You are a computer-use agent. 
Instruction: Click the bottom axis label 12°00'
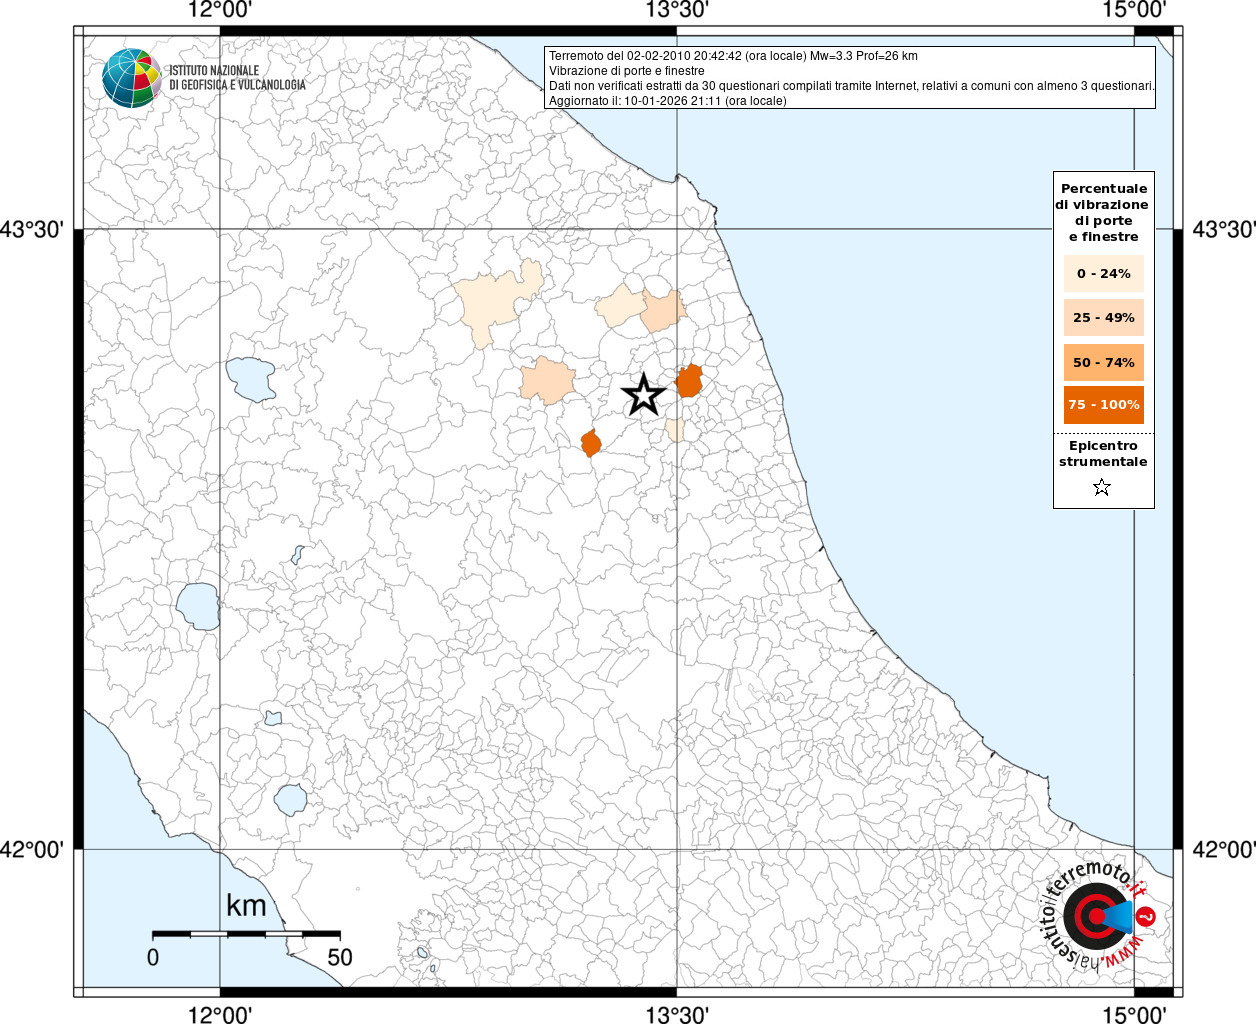tap(220, 1015)
